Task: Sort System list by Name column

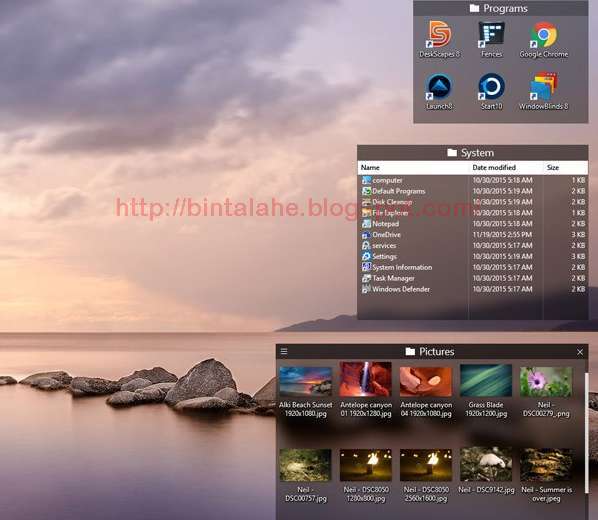Action: (413, 167)
